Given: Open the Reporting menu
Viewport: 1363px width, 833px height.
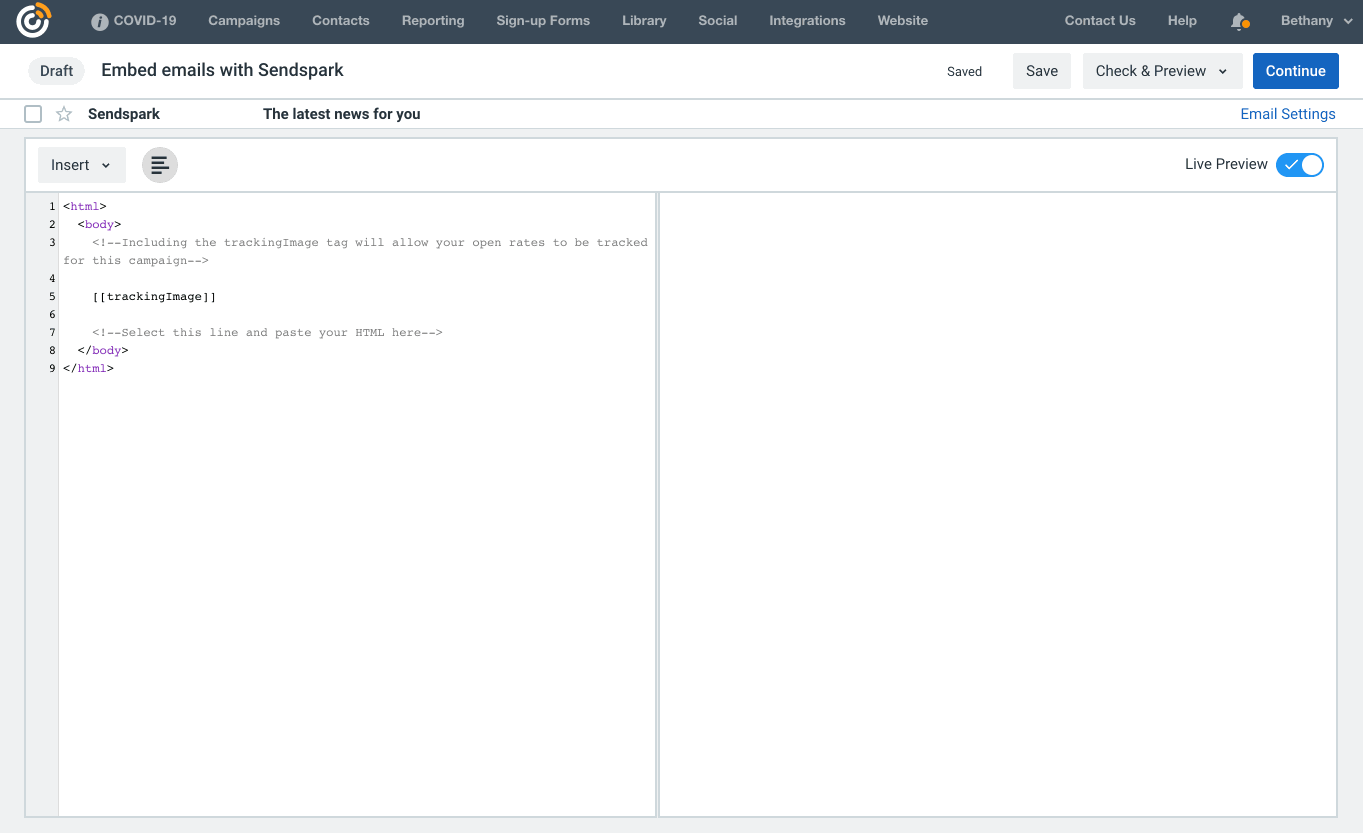Looking at the screenshot, I should pos(433,20).
